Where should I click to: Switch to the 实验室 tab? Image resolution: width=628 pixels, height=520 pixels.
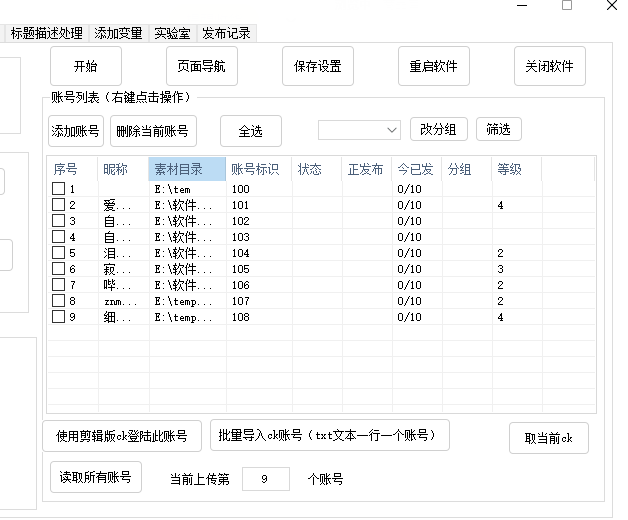(172, 33)
